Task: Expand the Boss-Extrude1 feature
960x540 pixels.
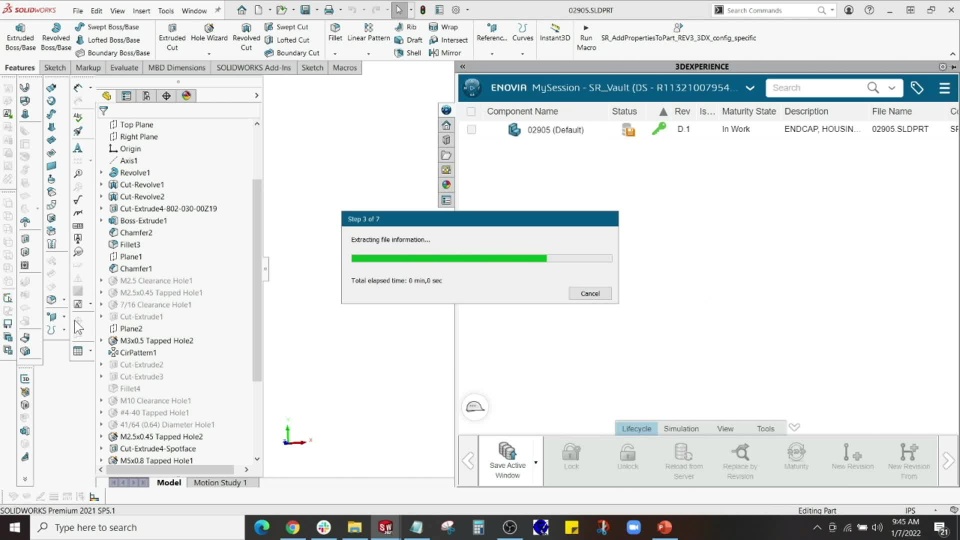Action: click(102, 220)
